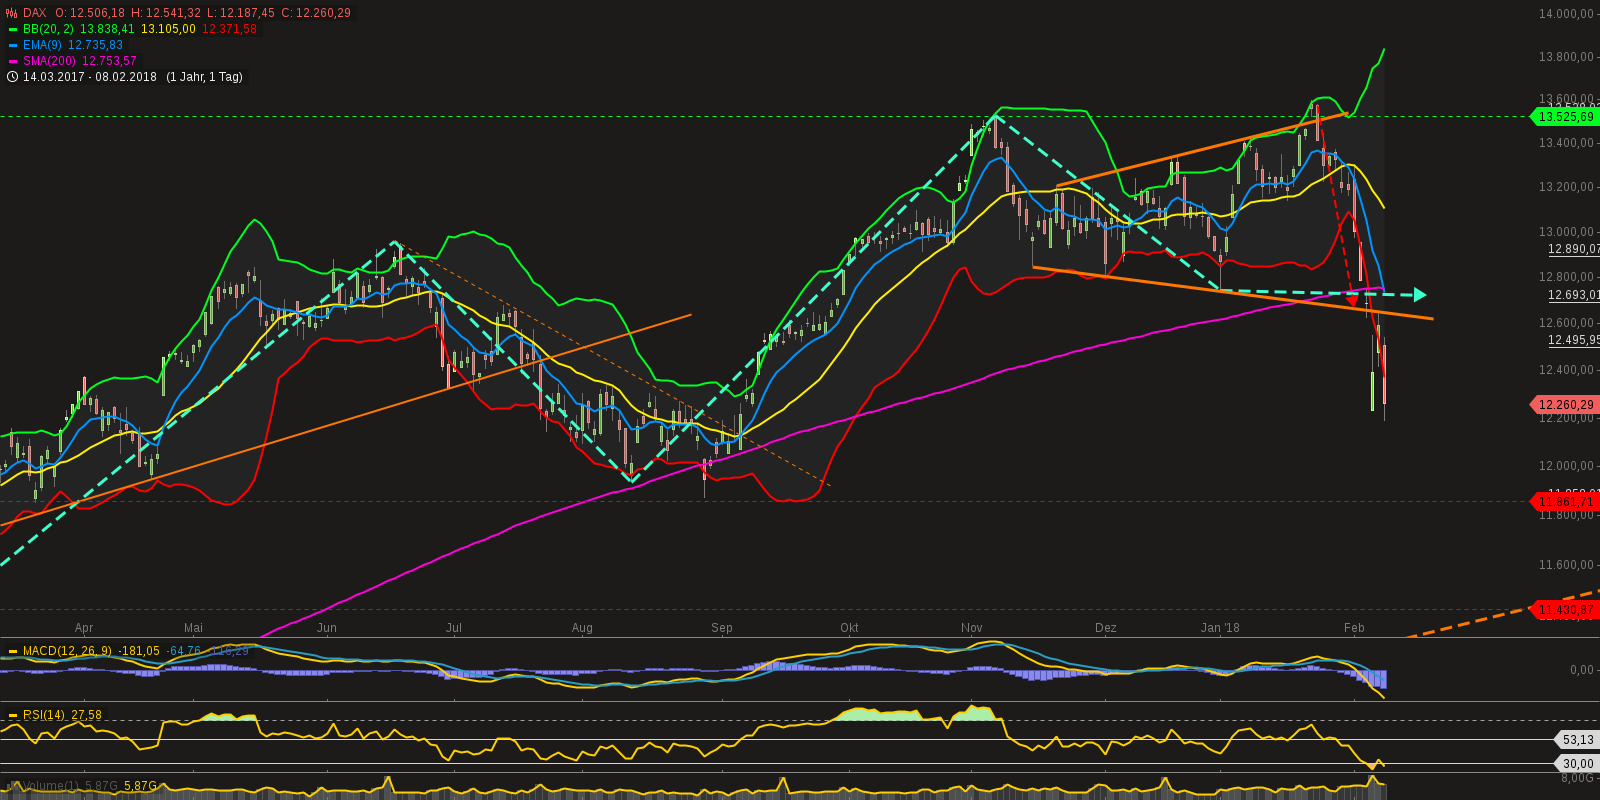Click the clock icon beside the date range
This screenshot has height=800, width=1600.
[x=12, y=77]
